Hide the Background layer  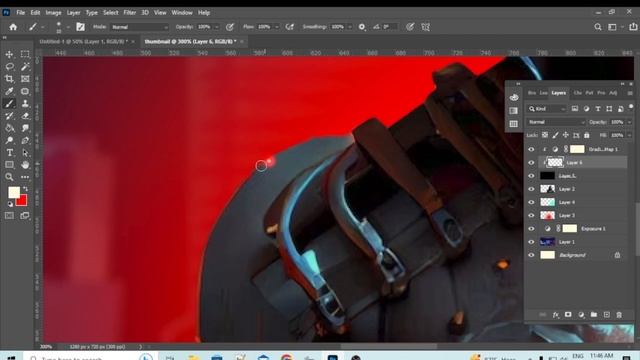tap(531, 255)
